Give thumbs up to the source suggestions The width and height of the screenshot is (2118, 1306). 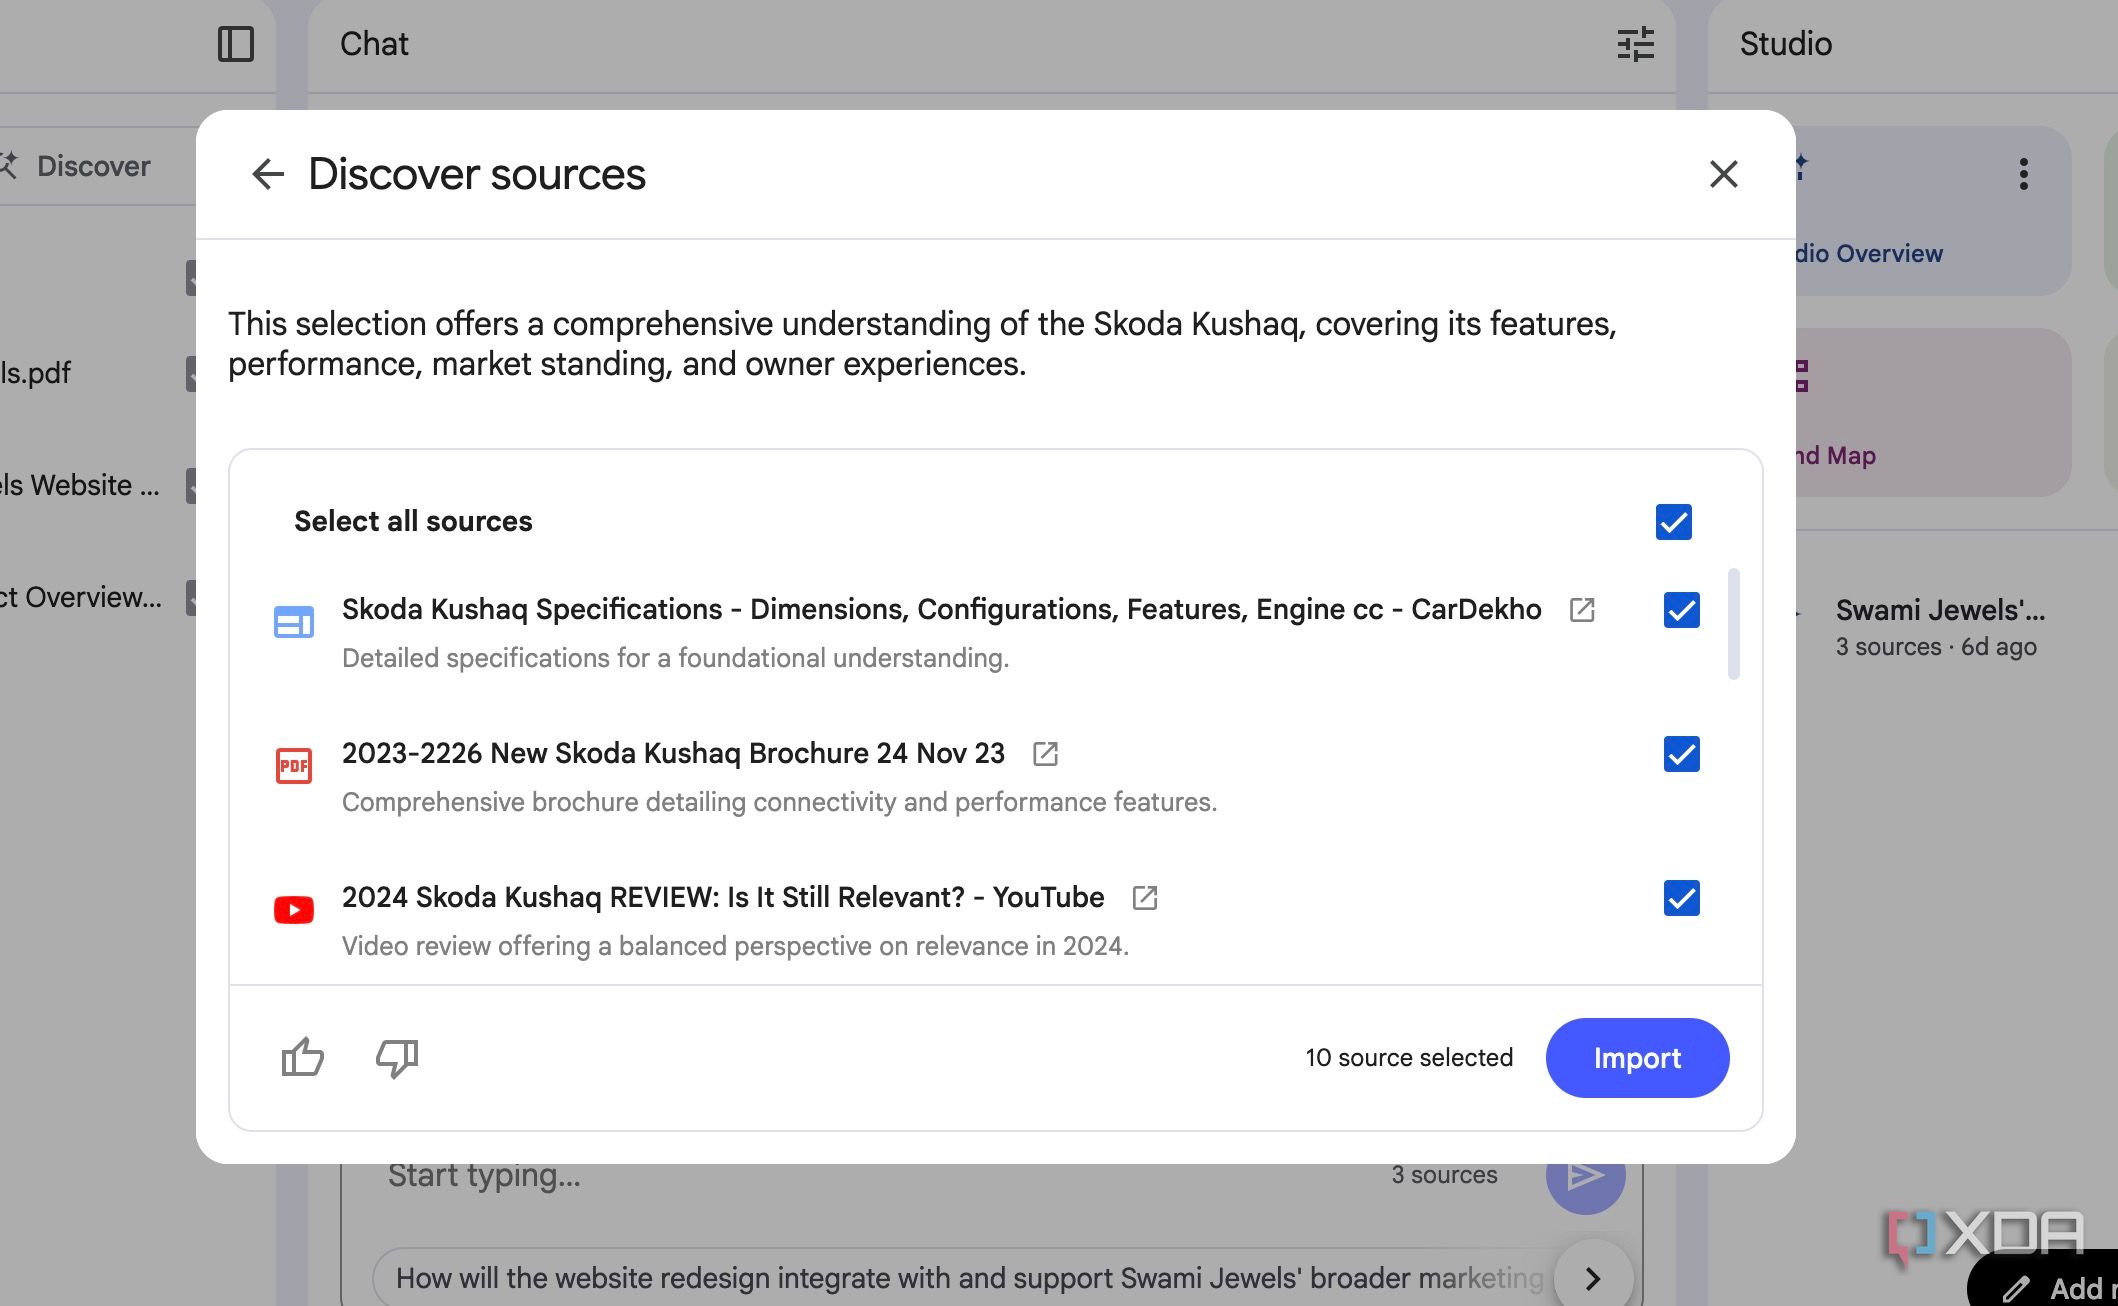pos(303,1058)
